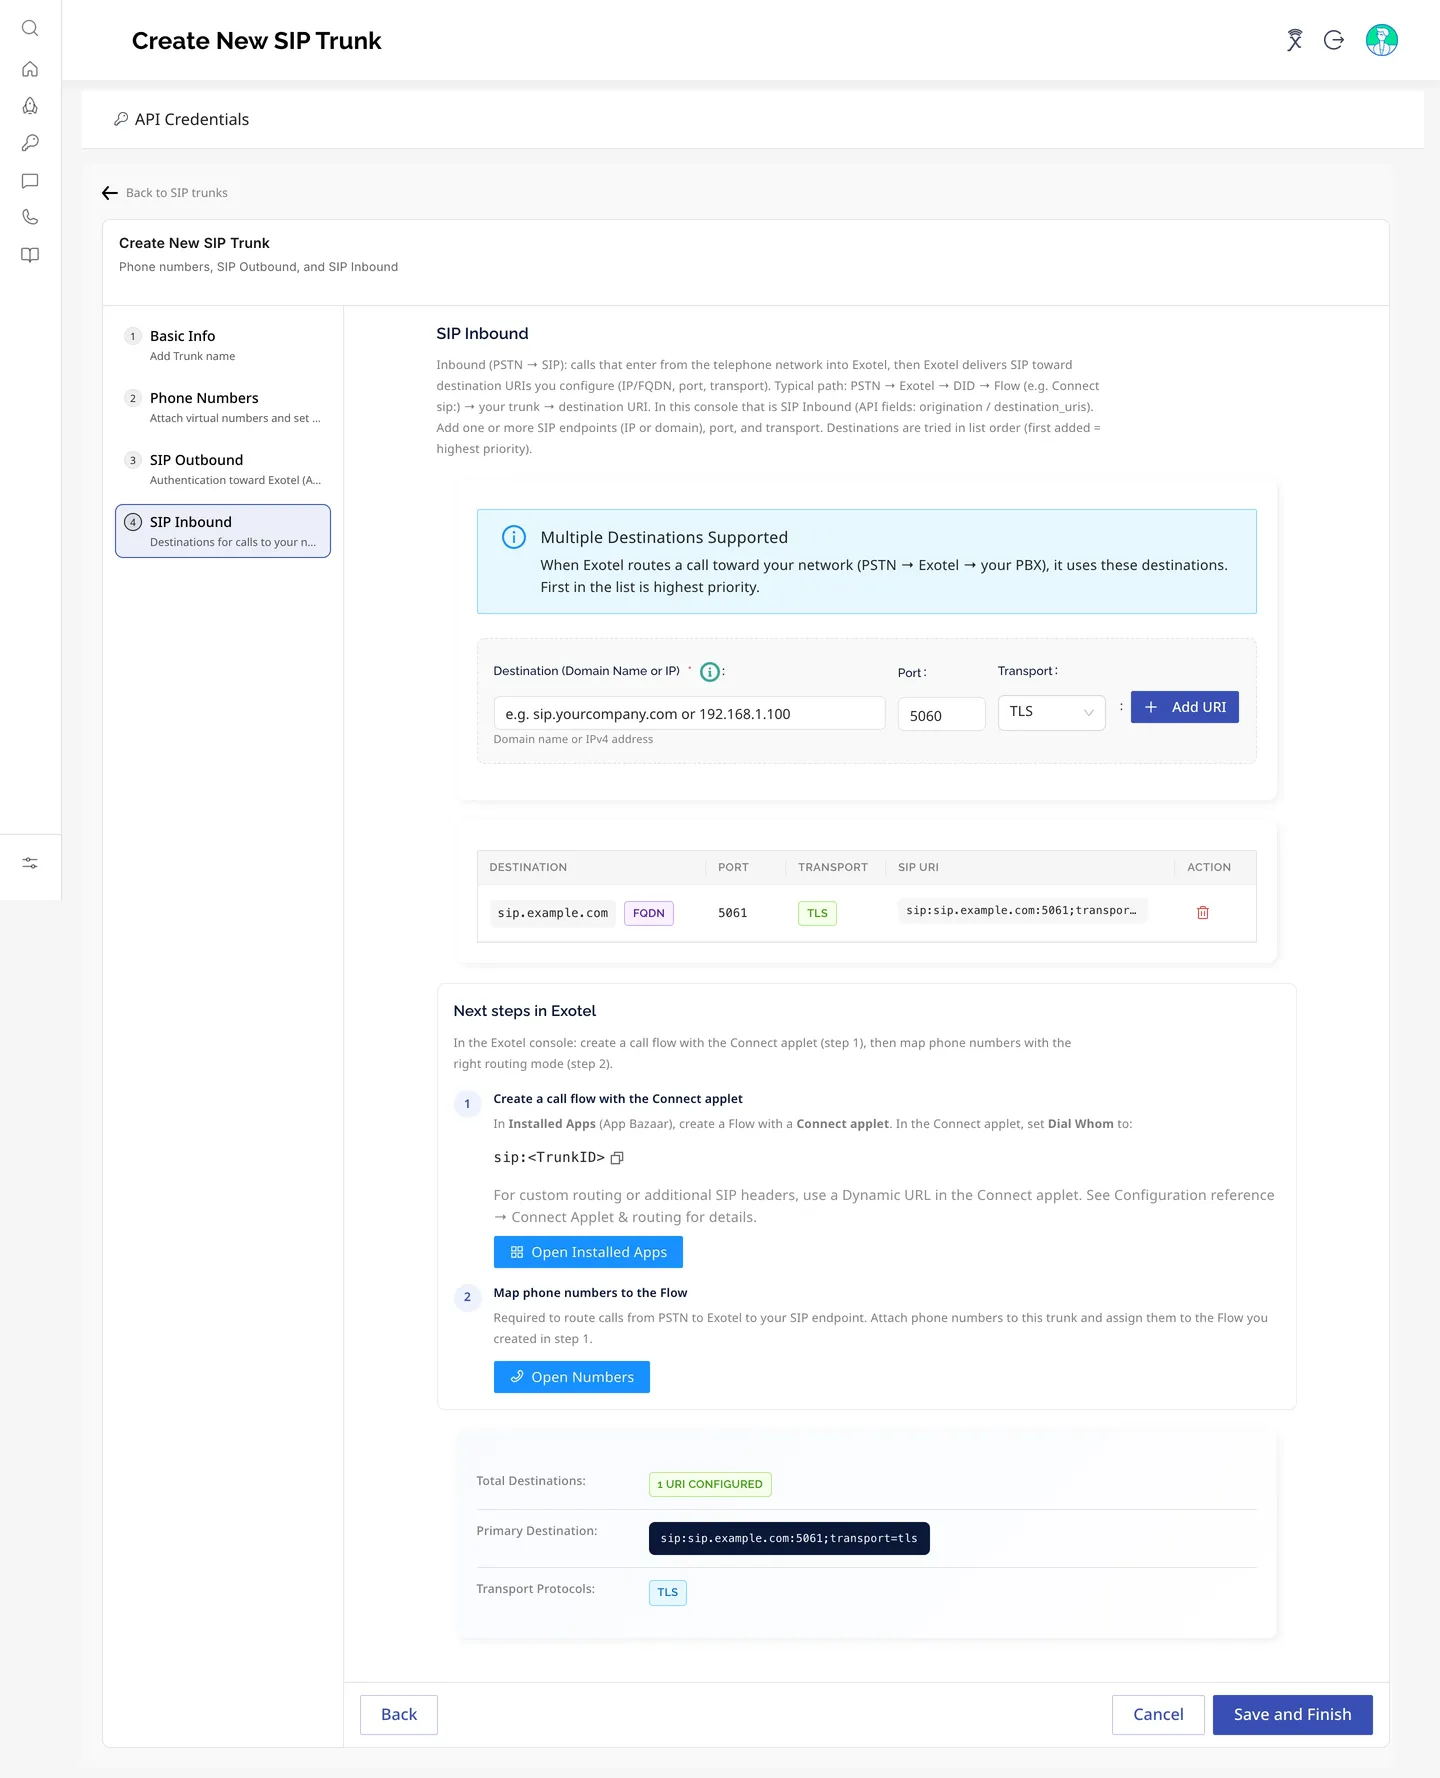Click the back arrow icon to SIP trunks
Screen dimensions: 1440x1778
[x=110, y=193]
